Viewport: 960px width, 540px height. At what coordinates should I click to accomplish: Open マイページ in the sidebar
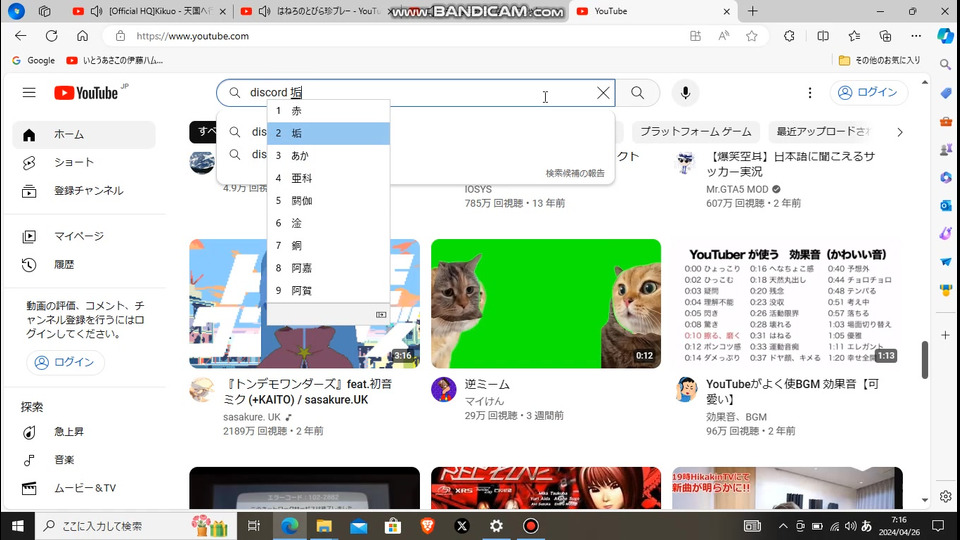tap(84, 236)
